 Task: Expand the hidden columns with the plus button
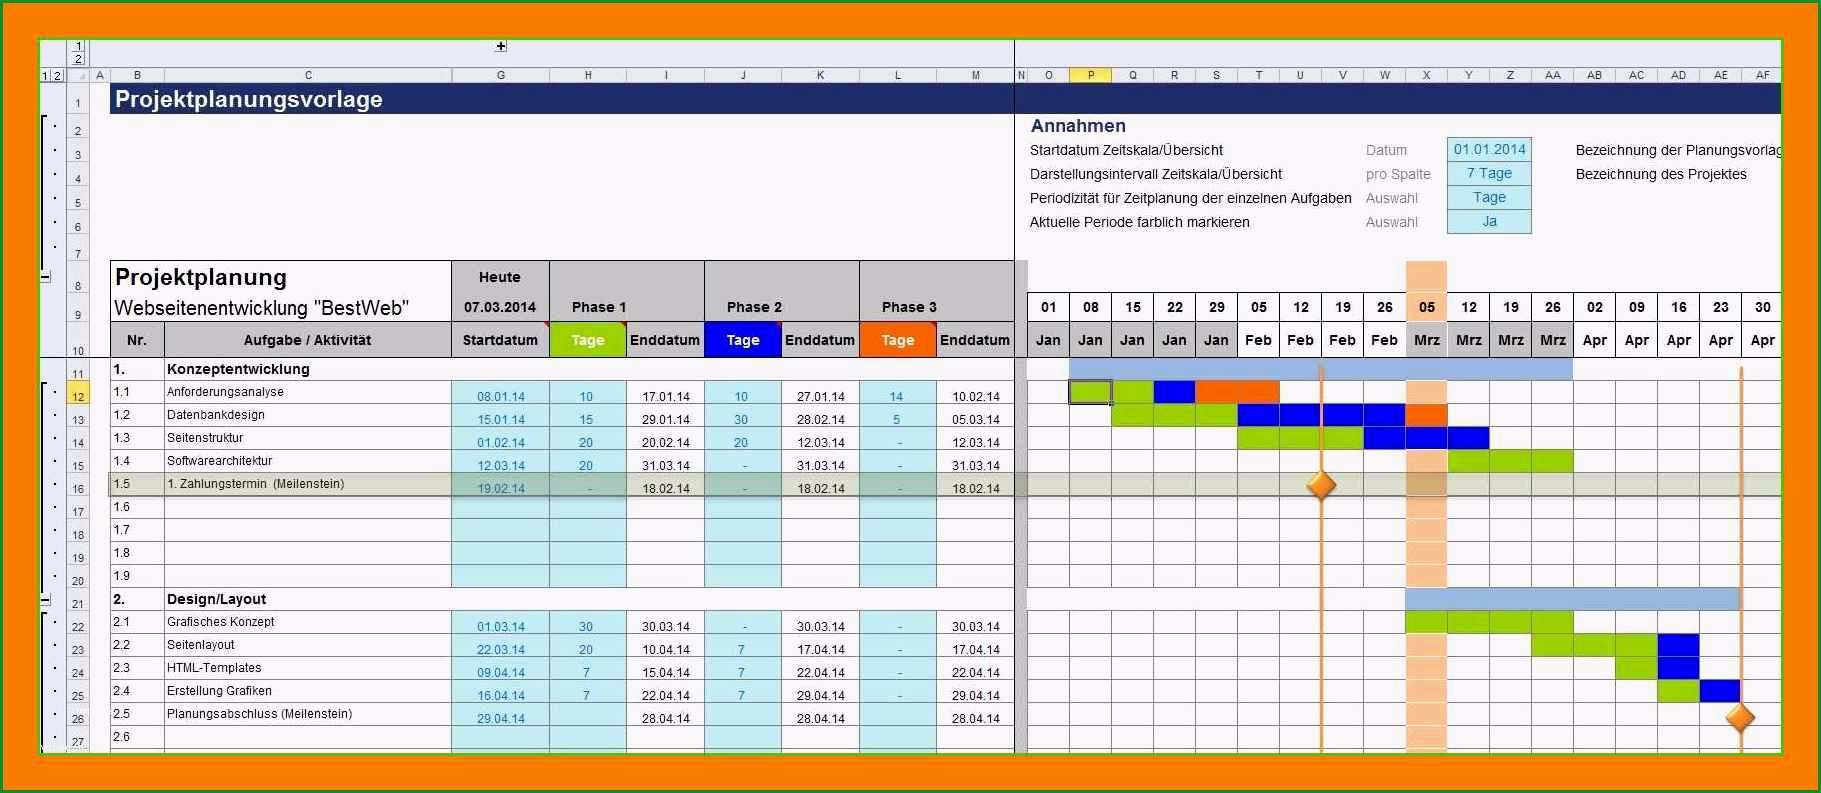(x=501, y=46)
